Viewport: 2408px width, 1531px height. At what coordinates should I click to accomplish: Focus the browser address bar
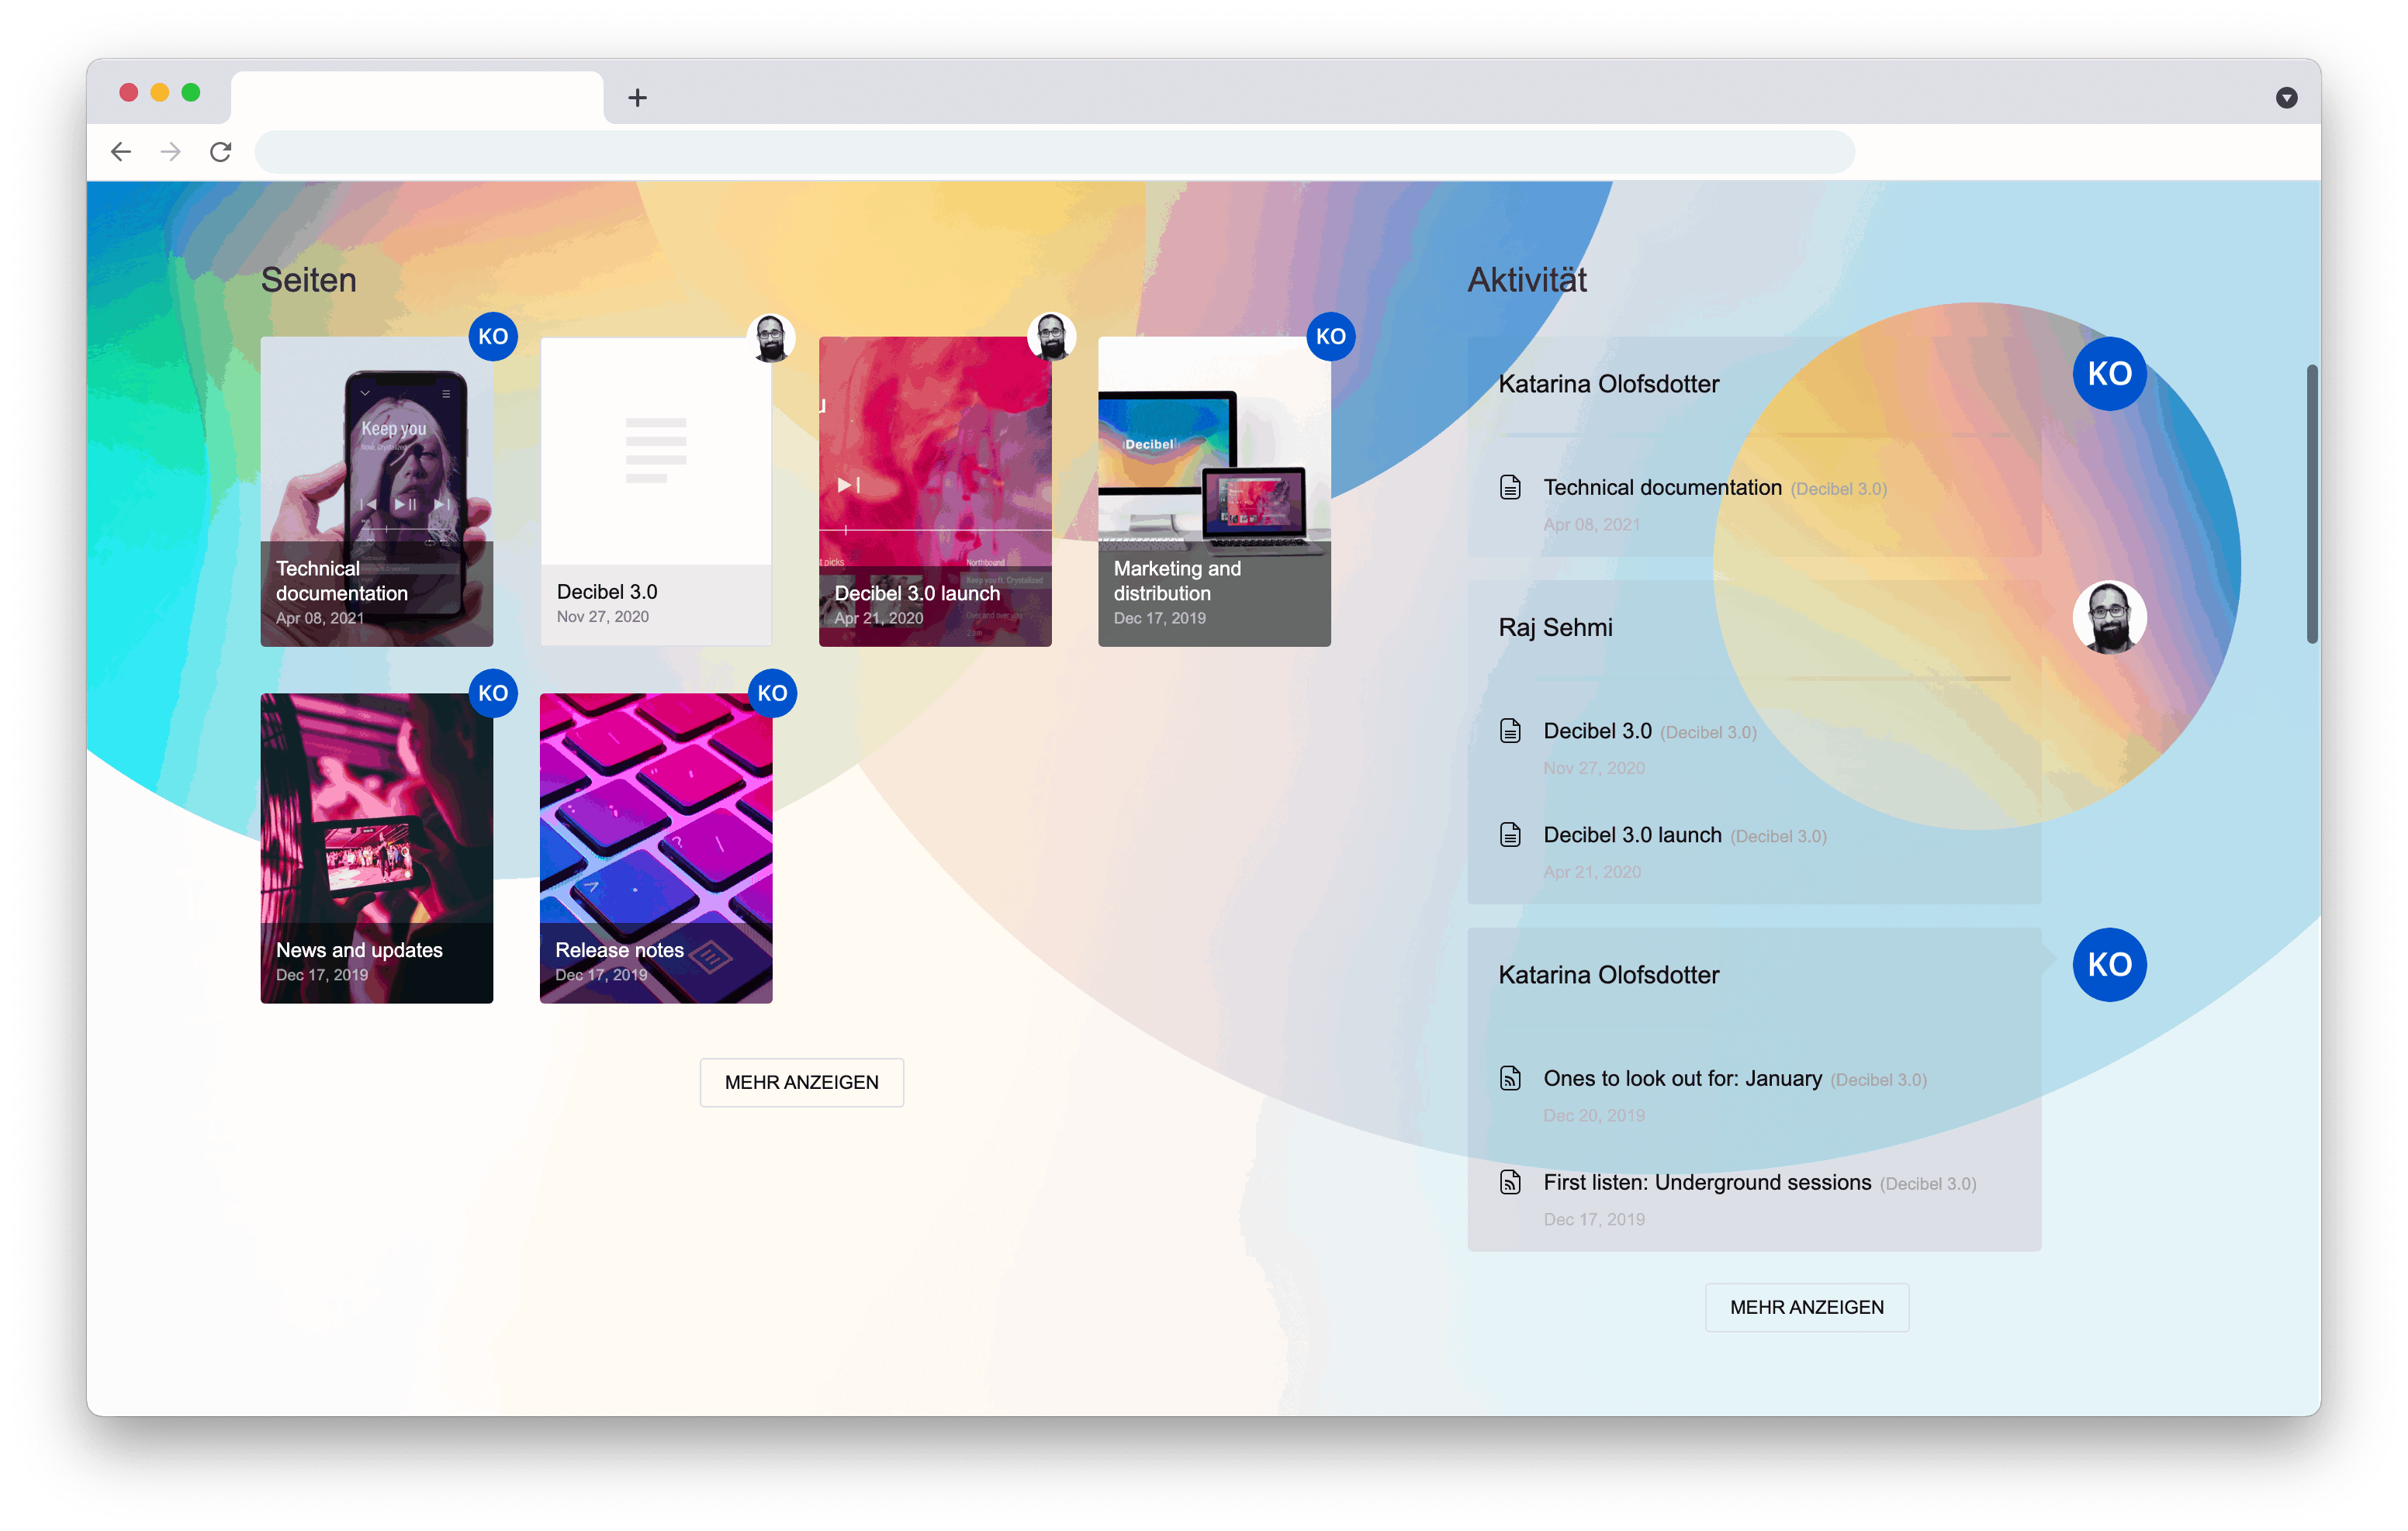coord(1054,152)
